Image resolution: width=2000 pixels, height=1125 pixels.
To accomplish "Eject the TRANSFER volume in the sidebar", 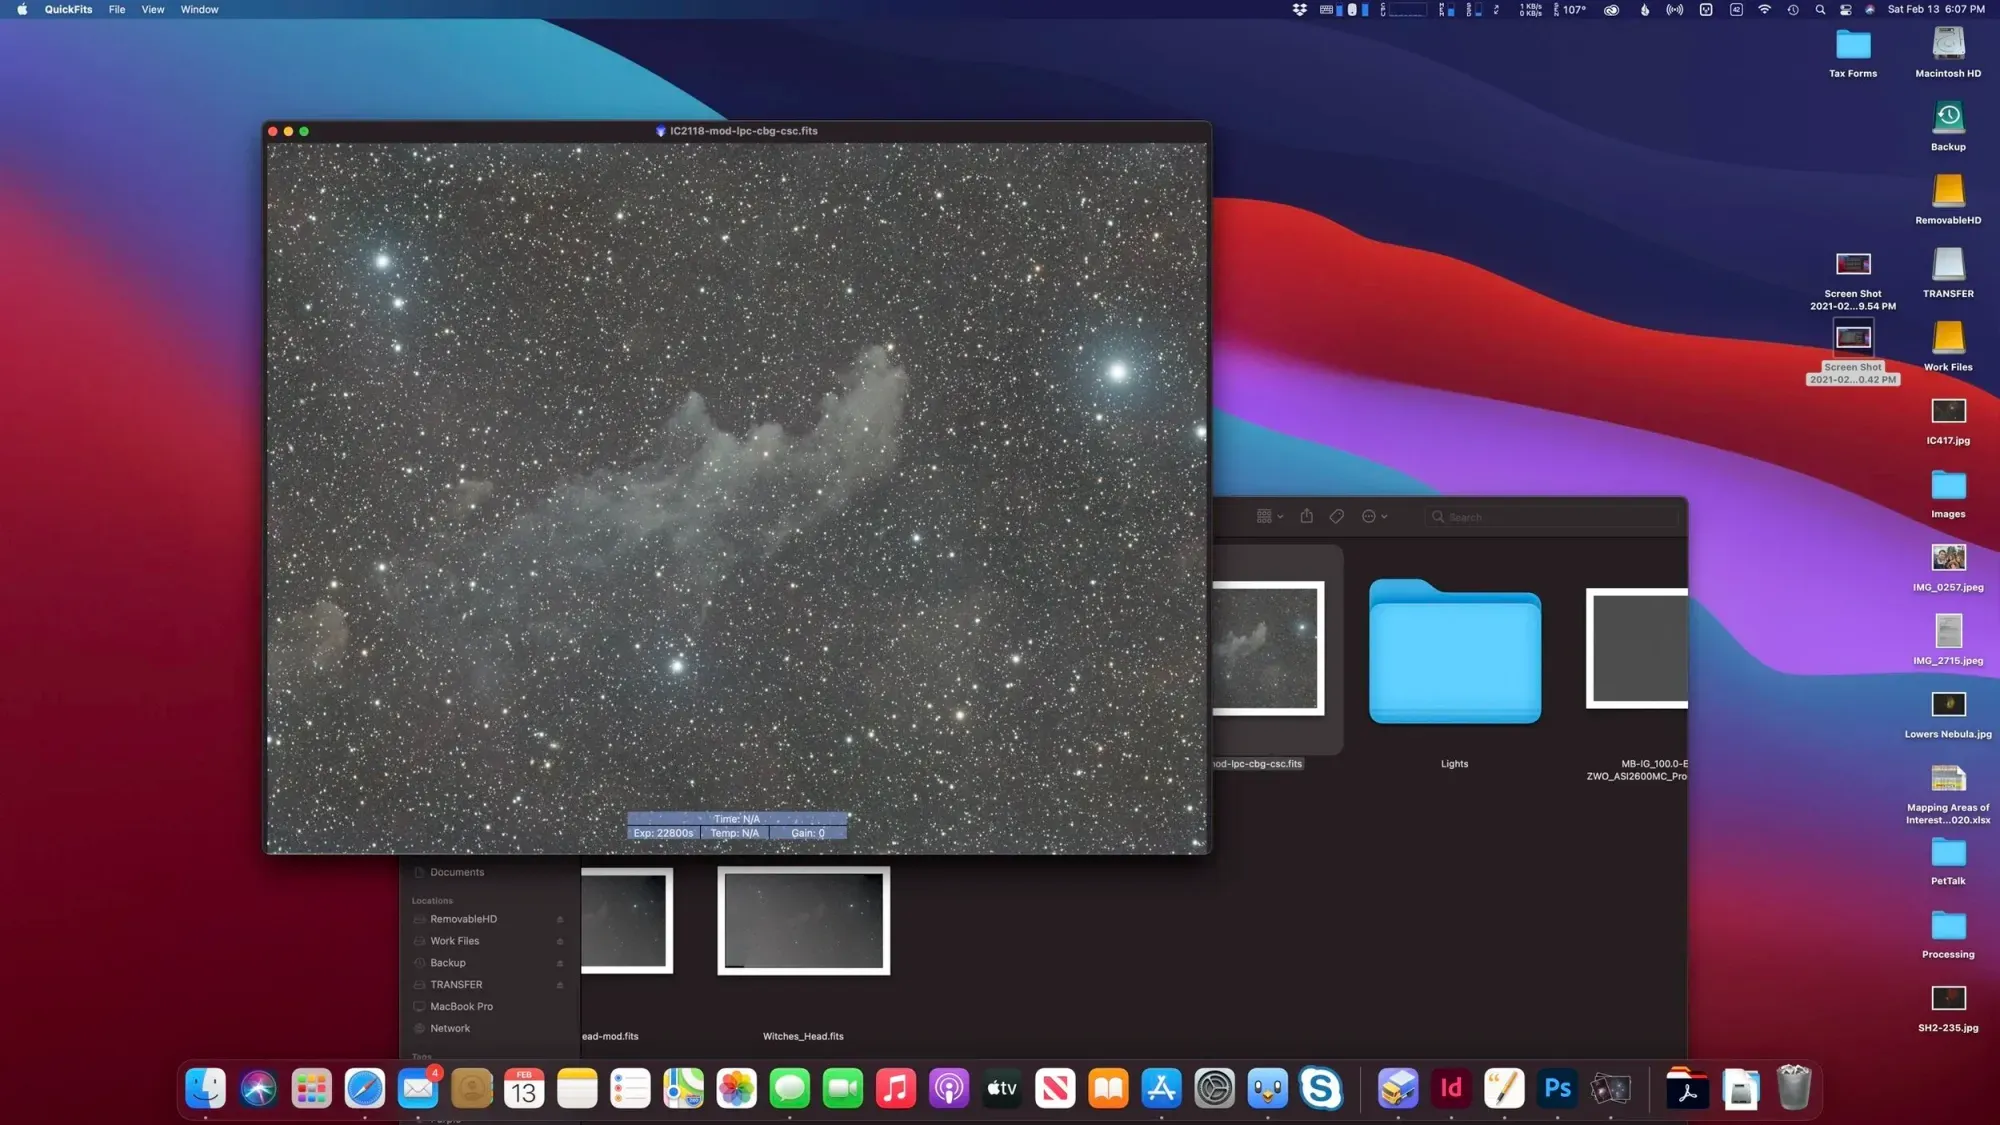I will coord(560,984).
